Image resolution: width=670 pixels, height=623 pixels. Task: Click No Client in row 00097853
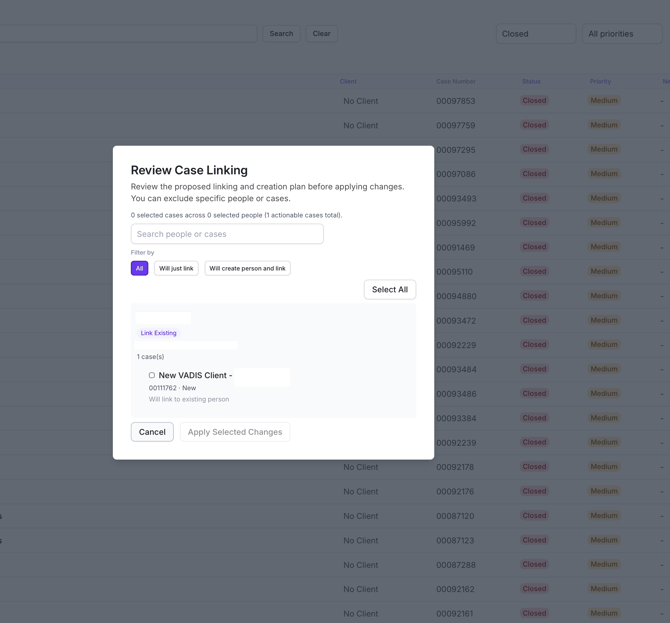tap(361, 101)
